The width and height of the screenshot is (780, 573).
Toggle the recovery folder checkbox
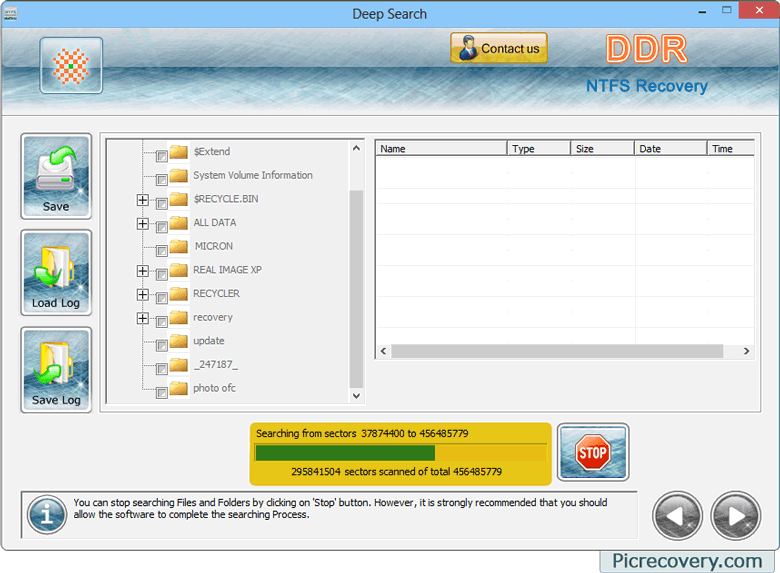coord(161,321)
